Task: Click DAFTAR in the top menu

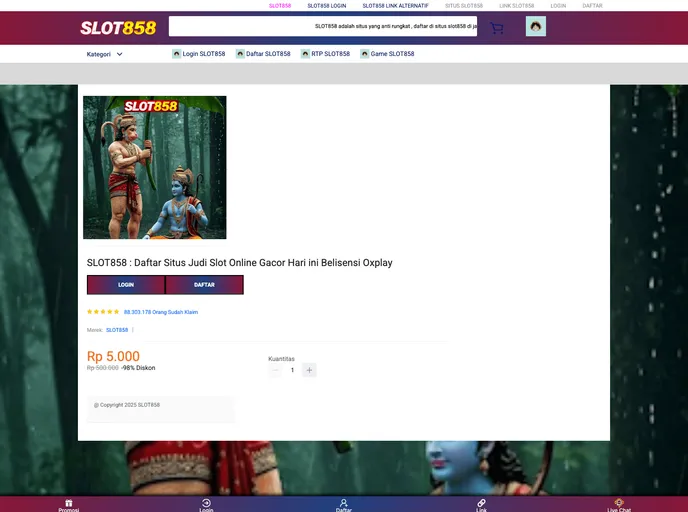Action: pos(592,6)
